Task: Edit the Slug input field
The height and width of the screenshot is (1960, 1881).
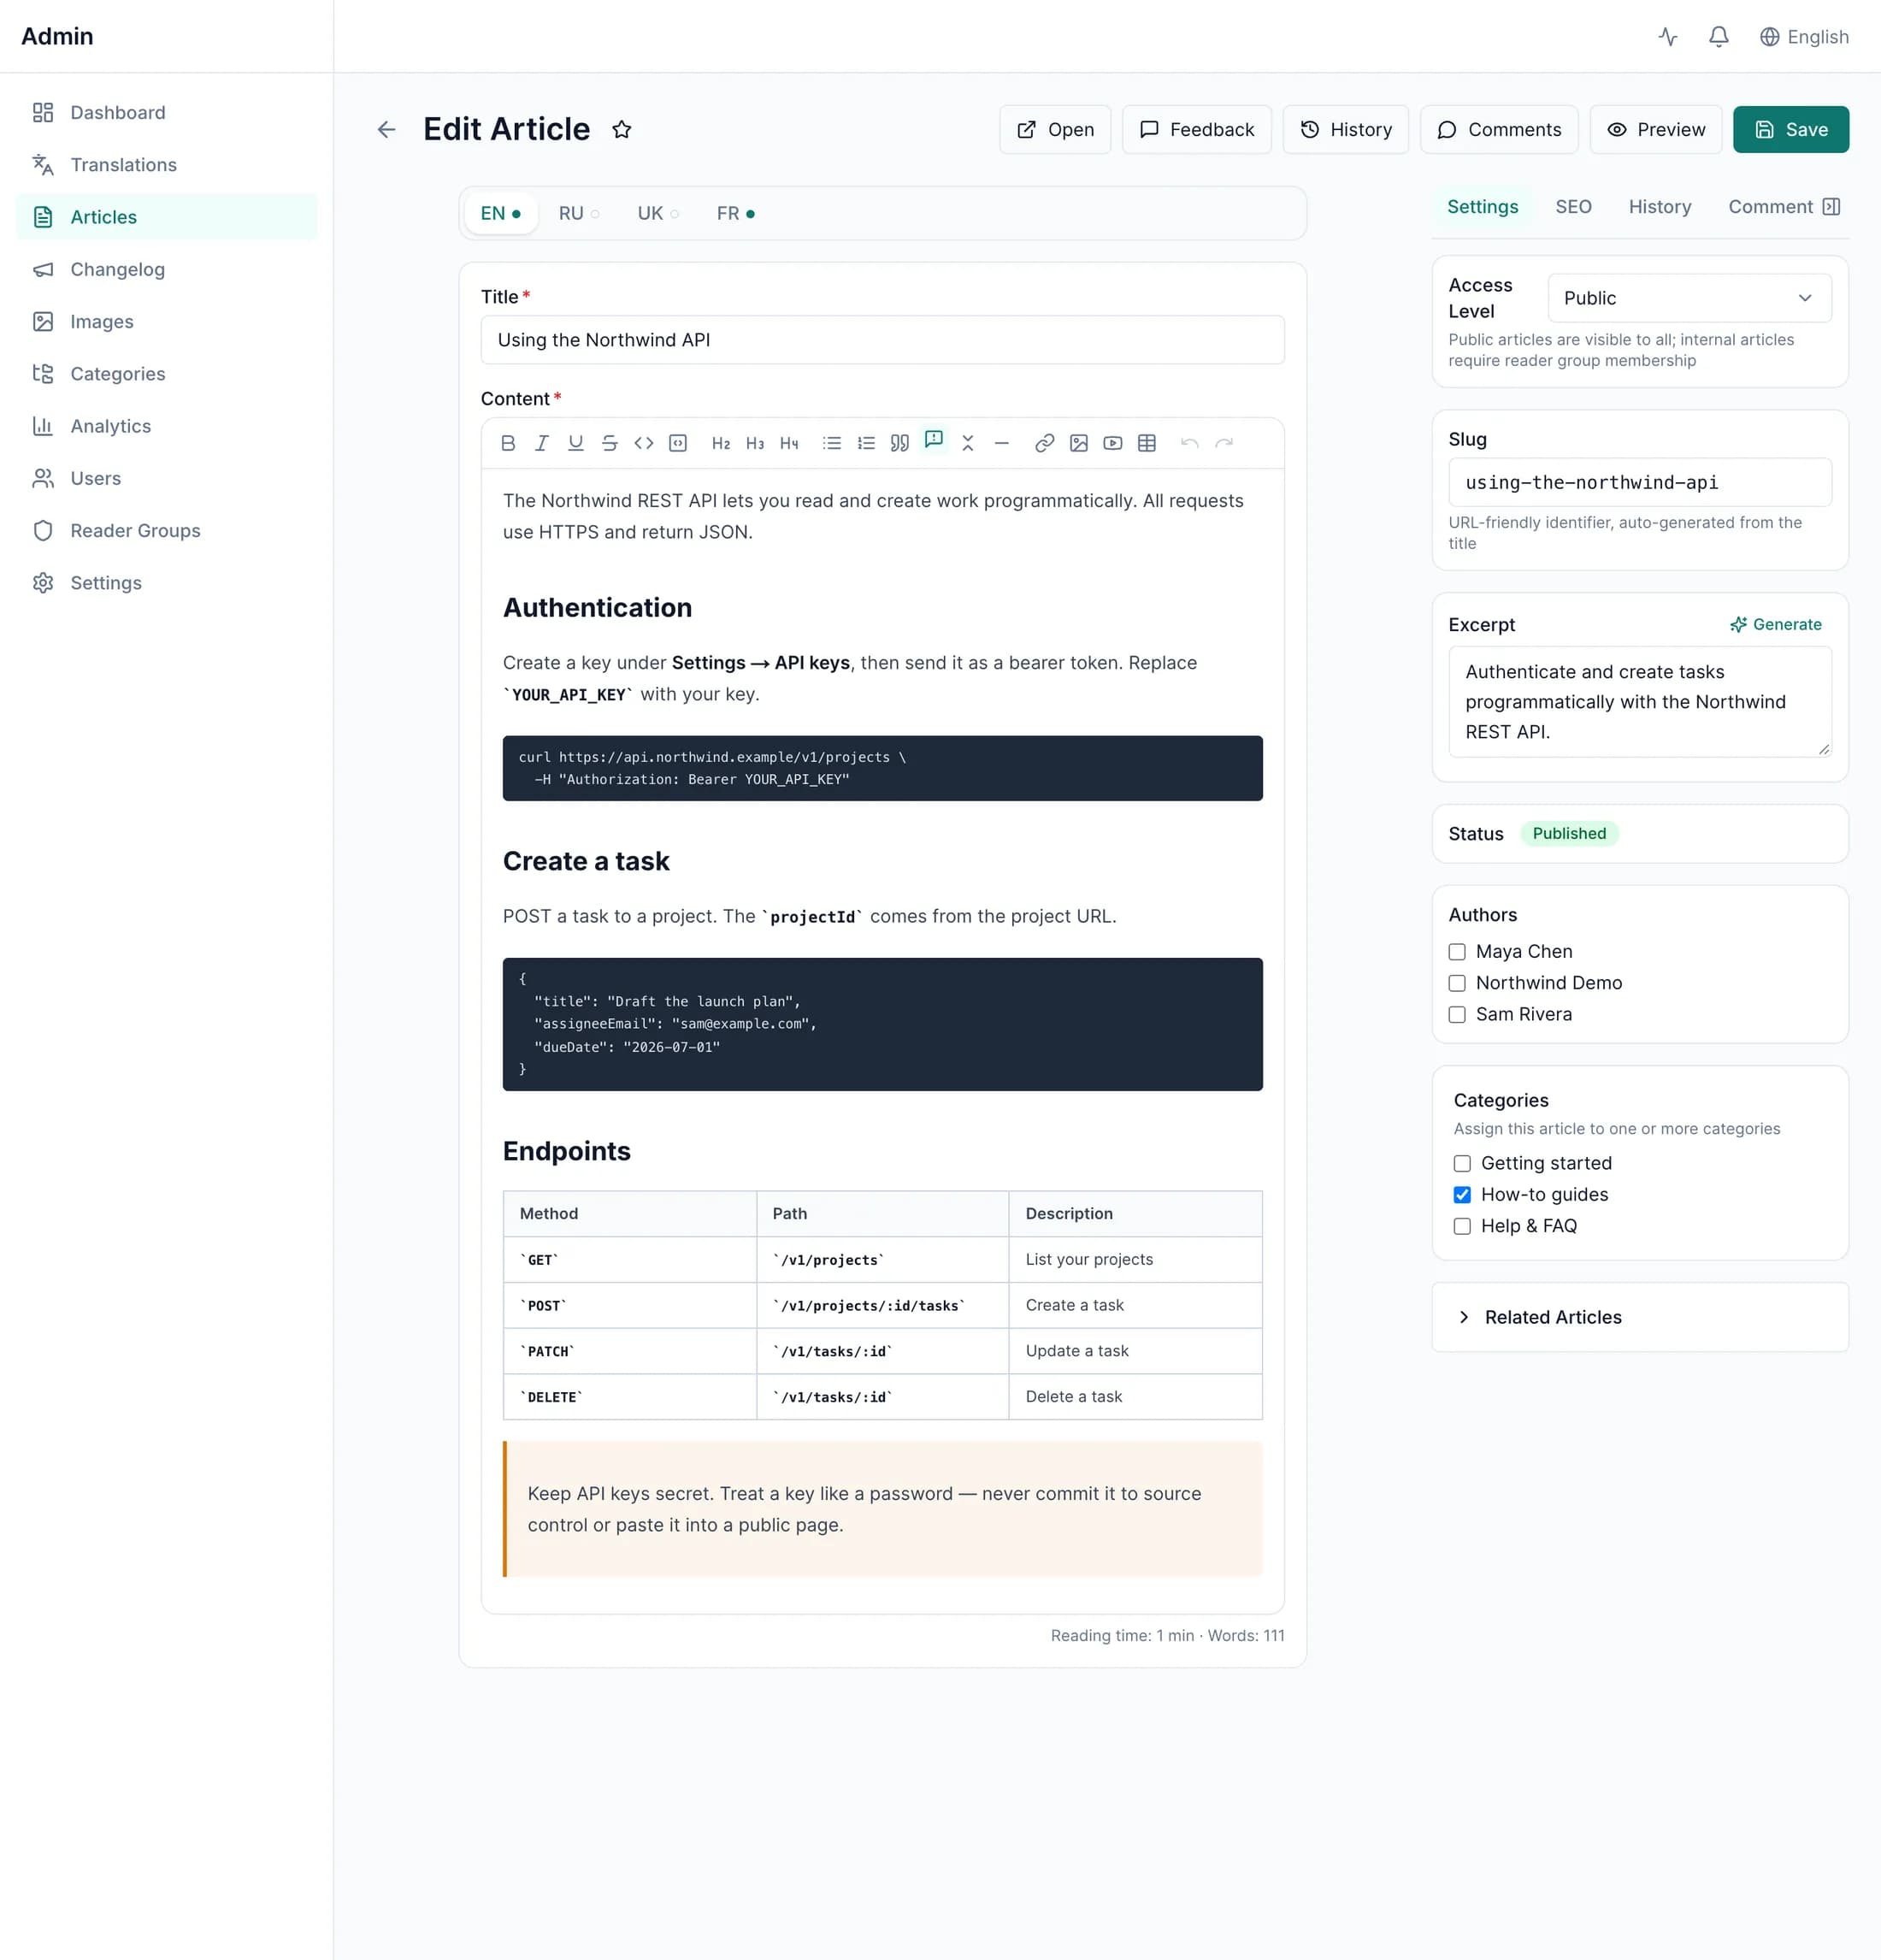Action: click(1639, 482)
